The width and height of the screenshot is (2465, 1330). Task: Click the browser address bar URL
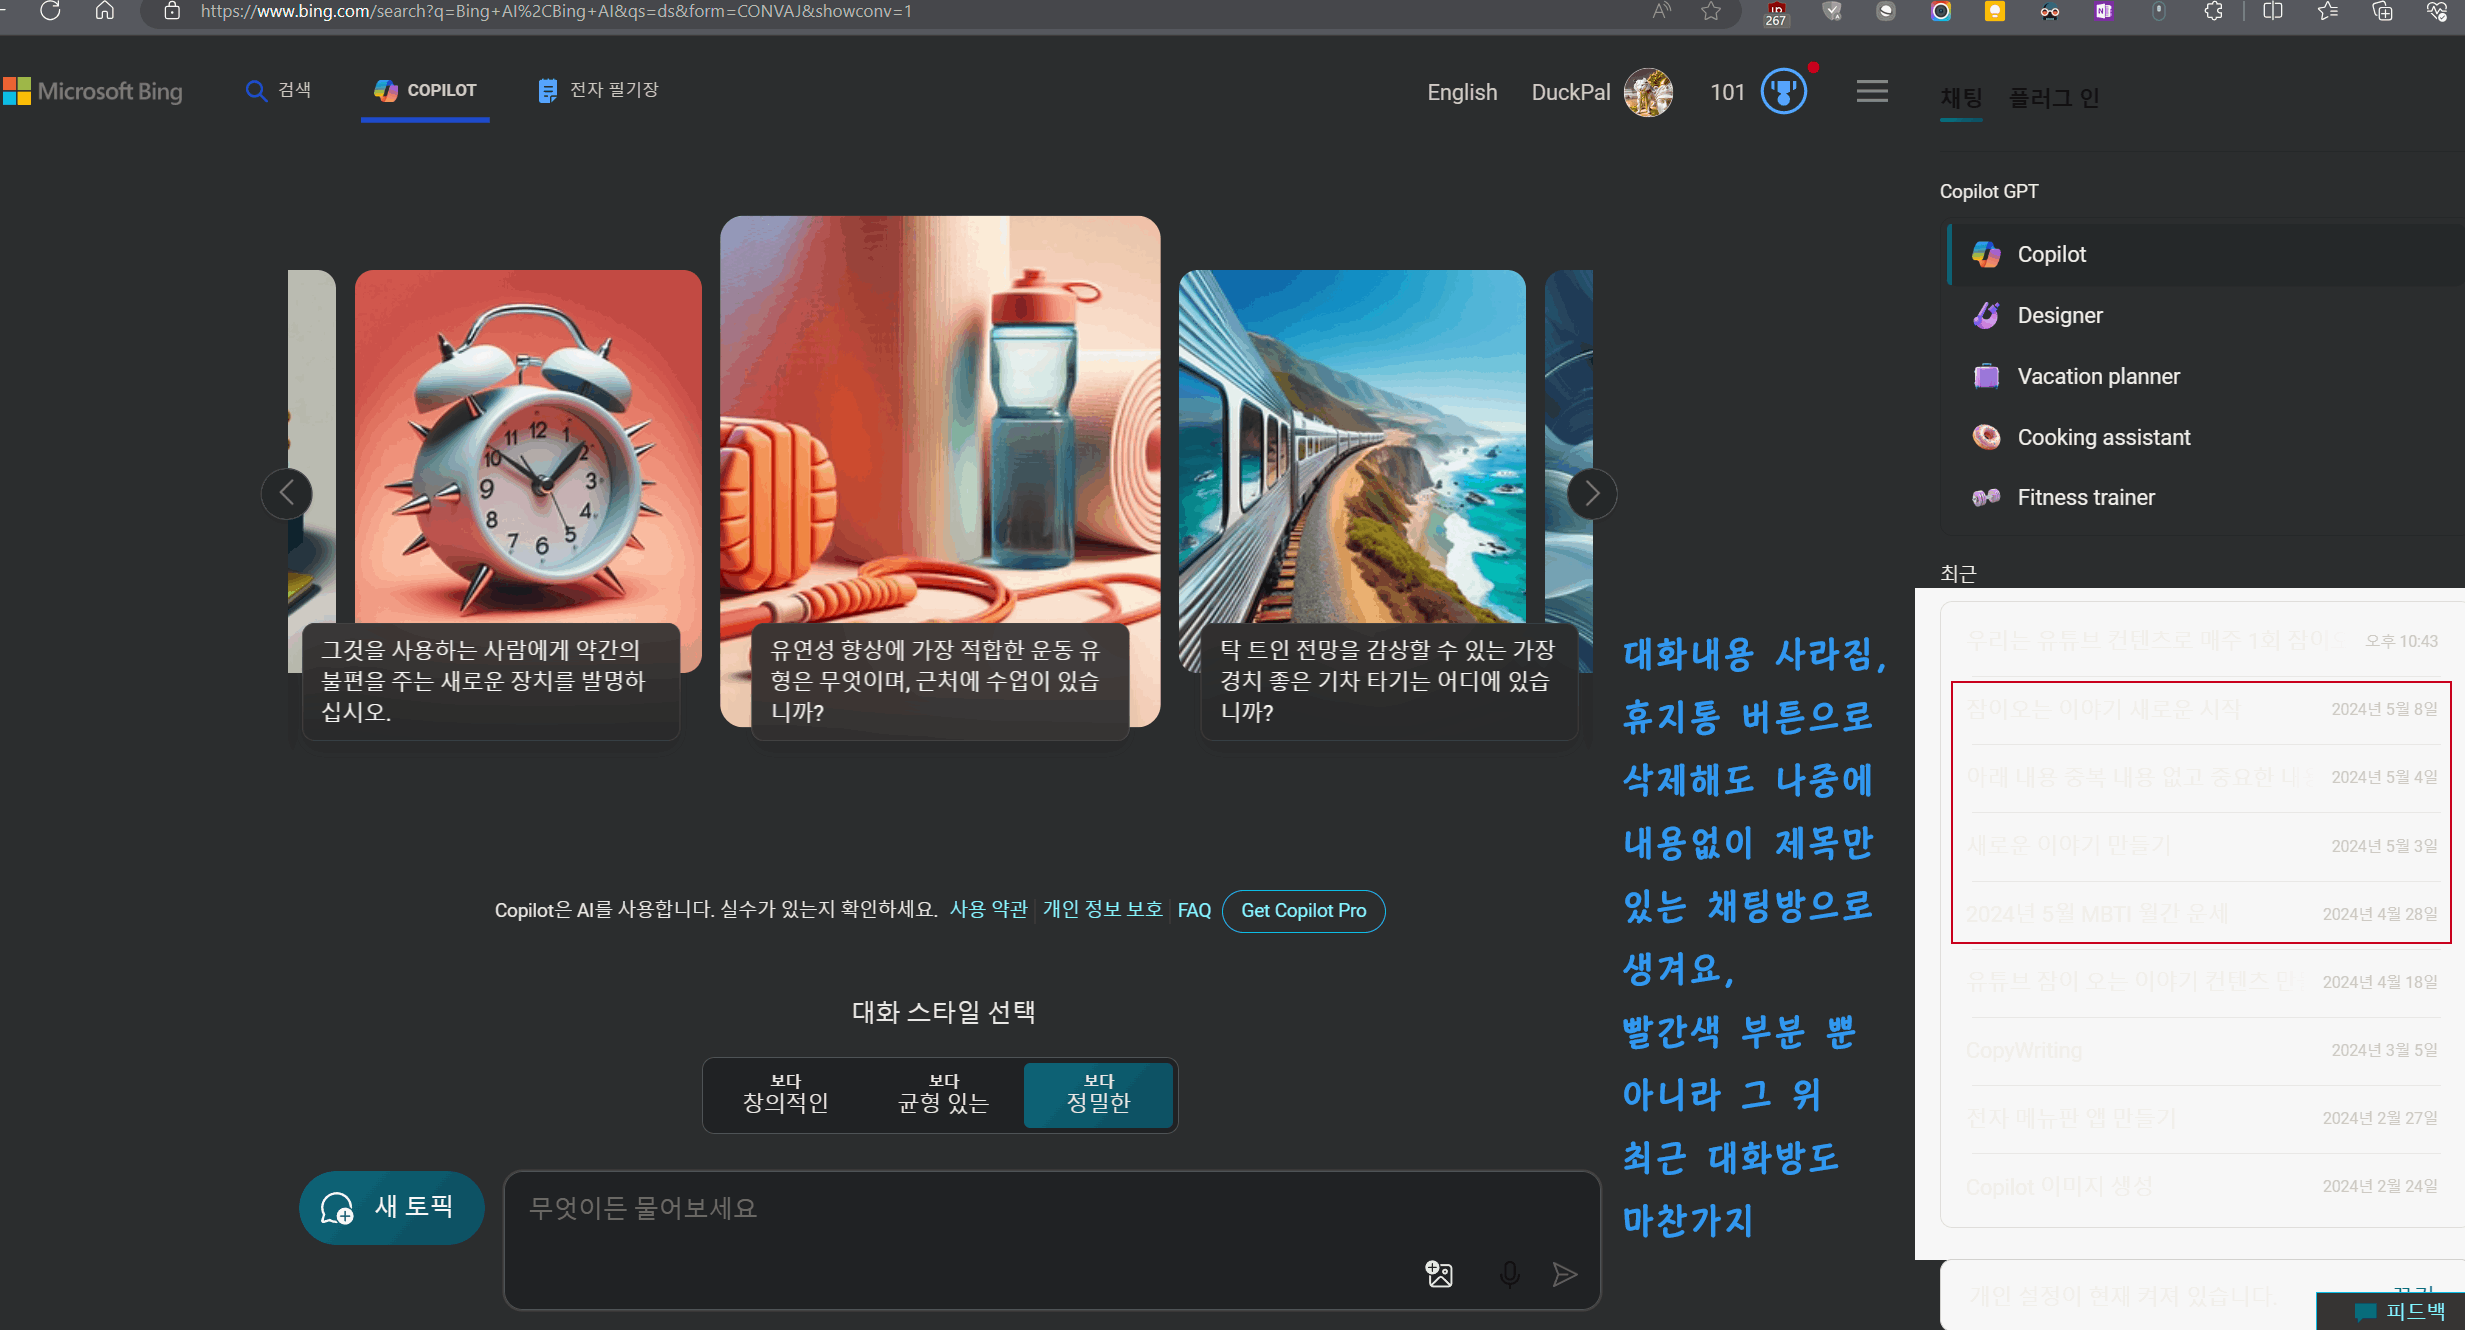click(555, 11)
